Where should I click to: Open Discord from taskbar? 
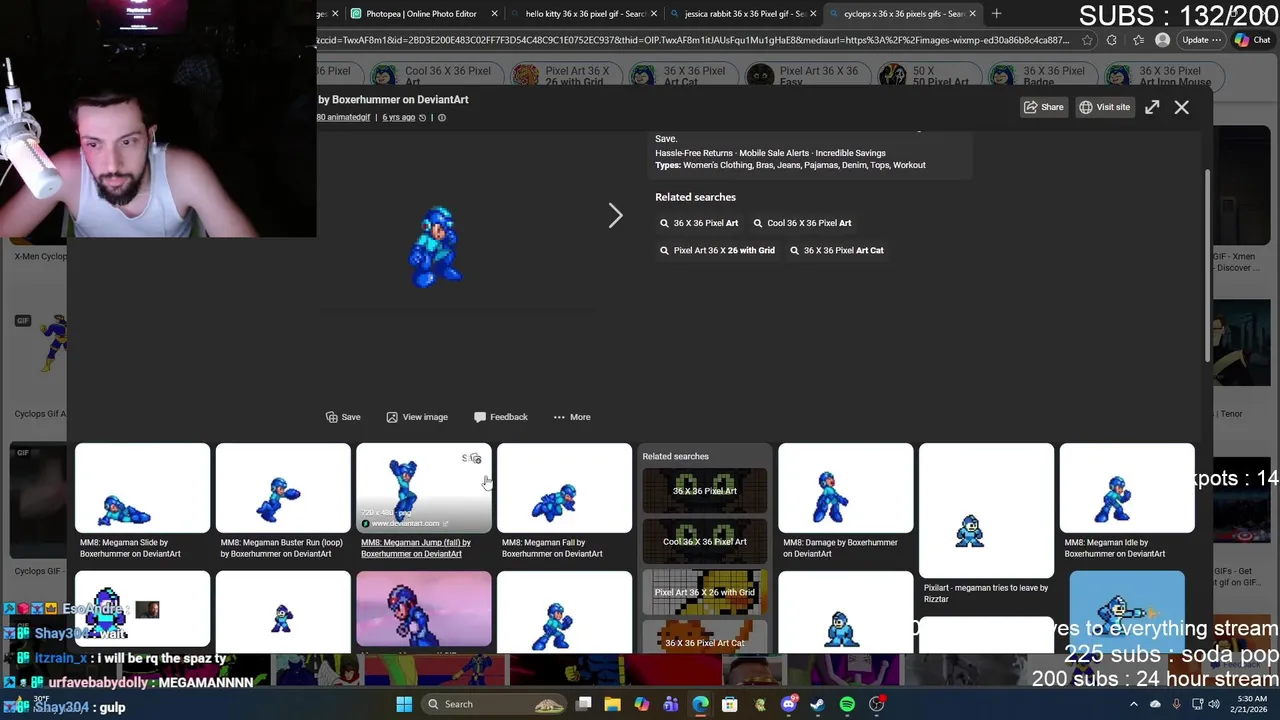tap(789, 704)
